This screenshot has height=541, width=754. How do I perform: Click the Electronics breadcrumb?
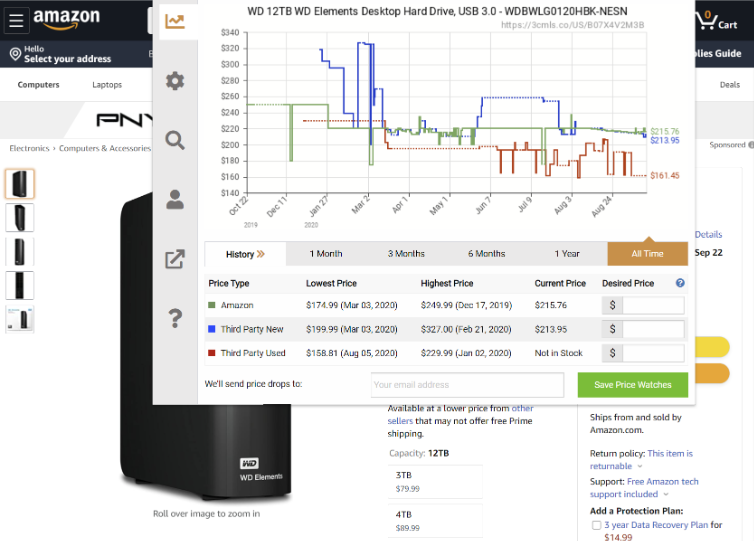[29, 148]
